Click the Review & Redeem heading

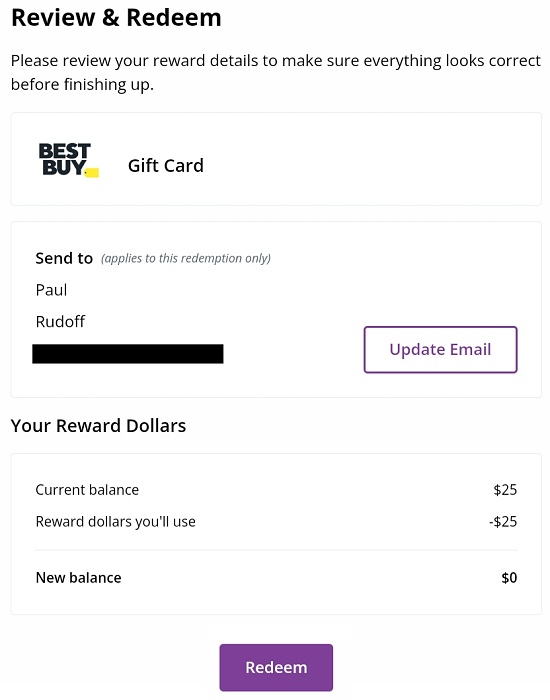[x=116, y=18]
